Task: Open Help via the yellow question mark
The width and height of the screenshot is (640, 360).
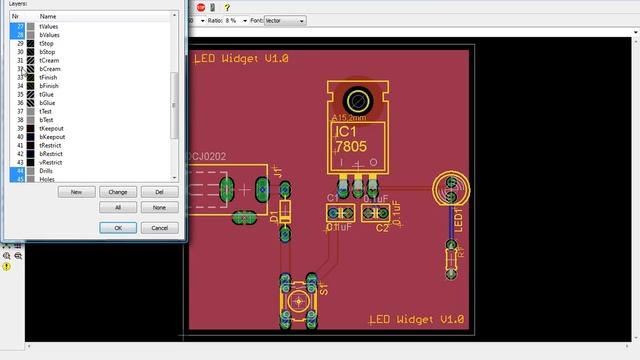Action: (x=227, y=7)
